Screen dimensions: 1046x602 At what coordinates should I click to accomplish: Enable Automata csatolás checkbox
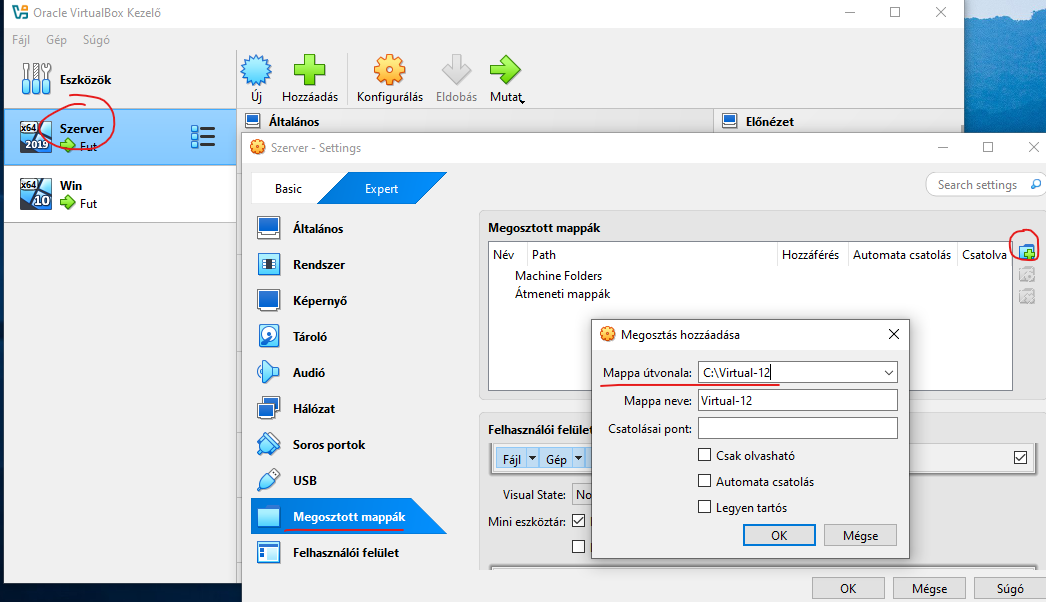pyautogui.click(x=704, y=481)
